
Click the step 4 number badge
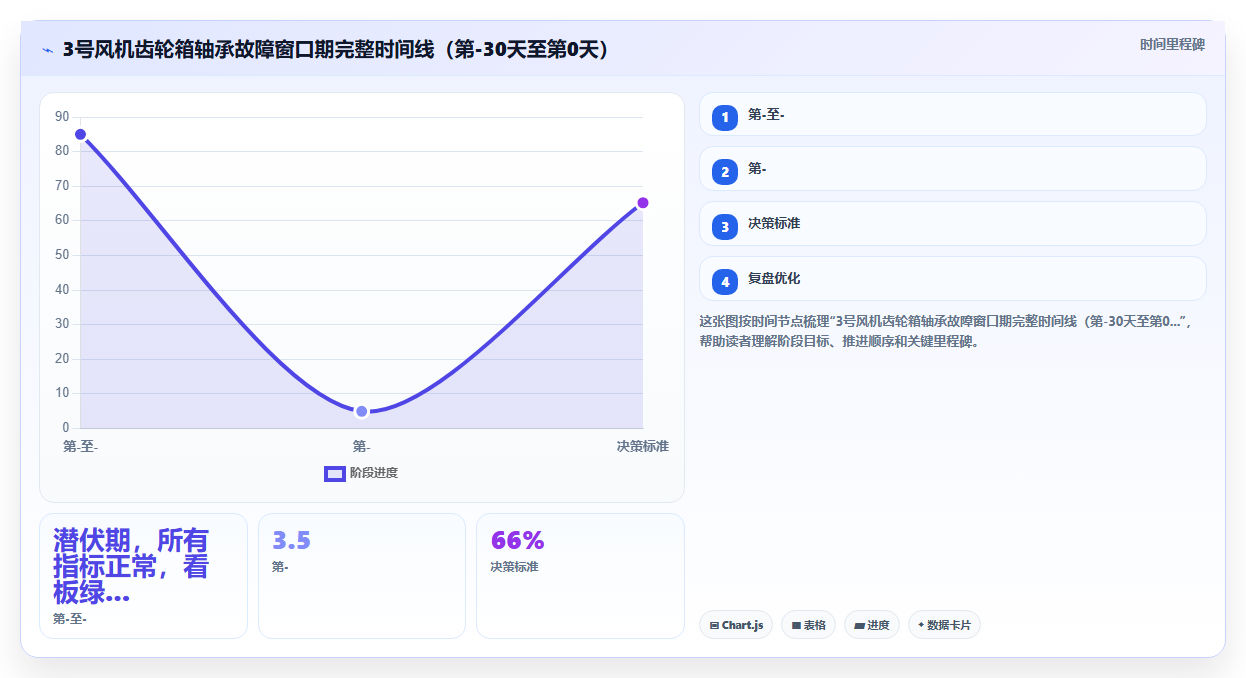pyautogui.click(x=725, y=282)
